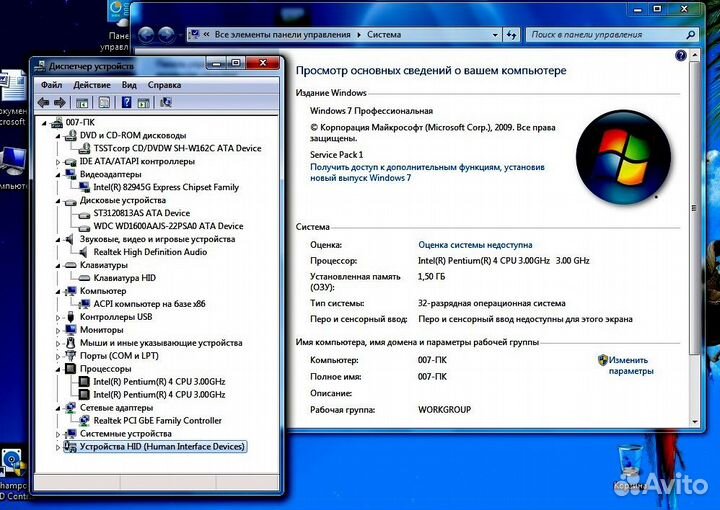Click System window scrollbar up arrow
Screen dimensions: 720x510
[694, 55]
